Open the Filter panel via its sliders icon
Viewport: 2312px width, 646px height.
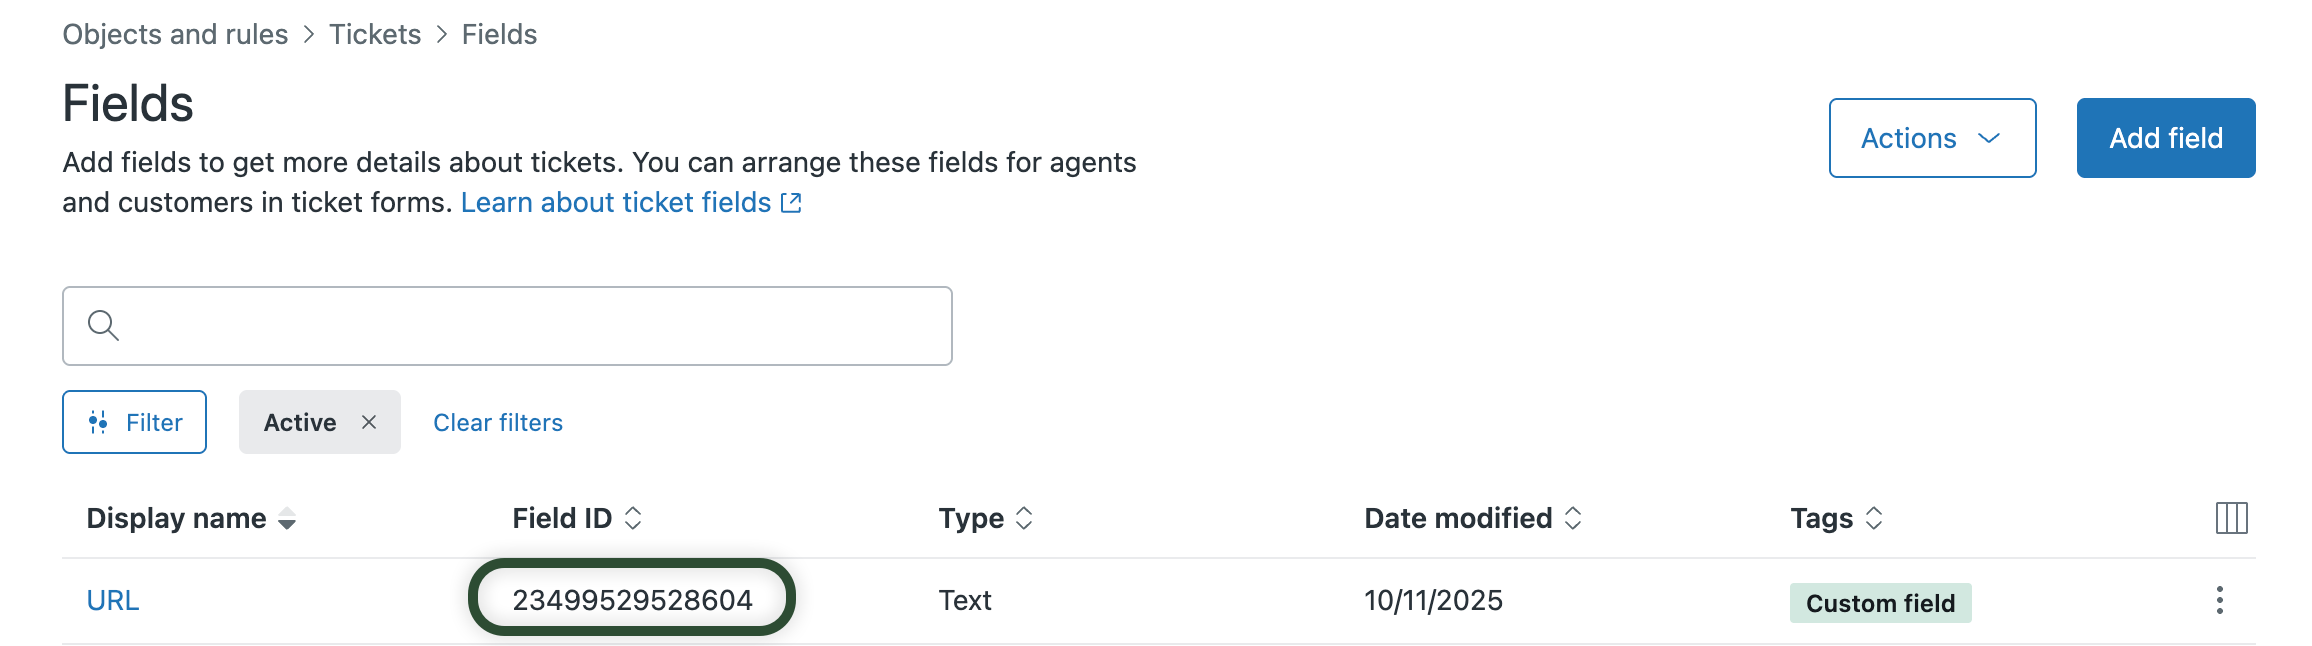[x=99, y=421]
